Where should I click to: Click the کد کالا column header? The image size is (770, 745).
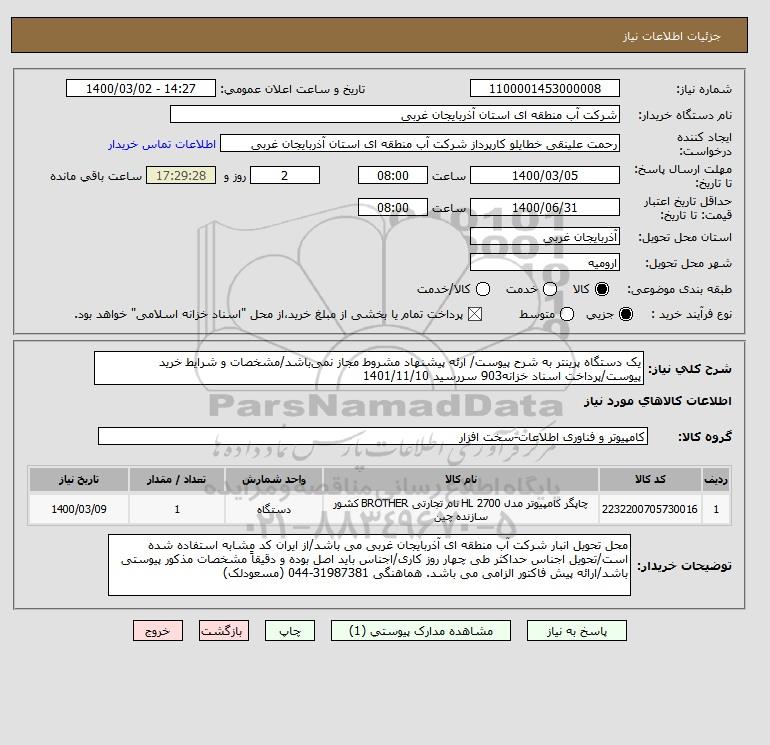point(650,479)
